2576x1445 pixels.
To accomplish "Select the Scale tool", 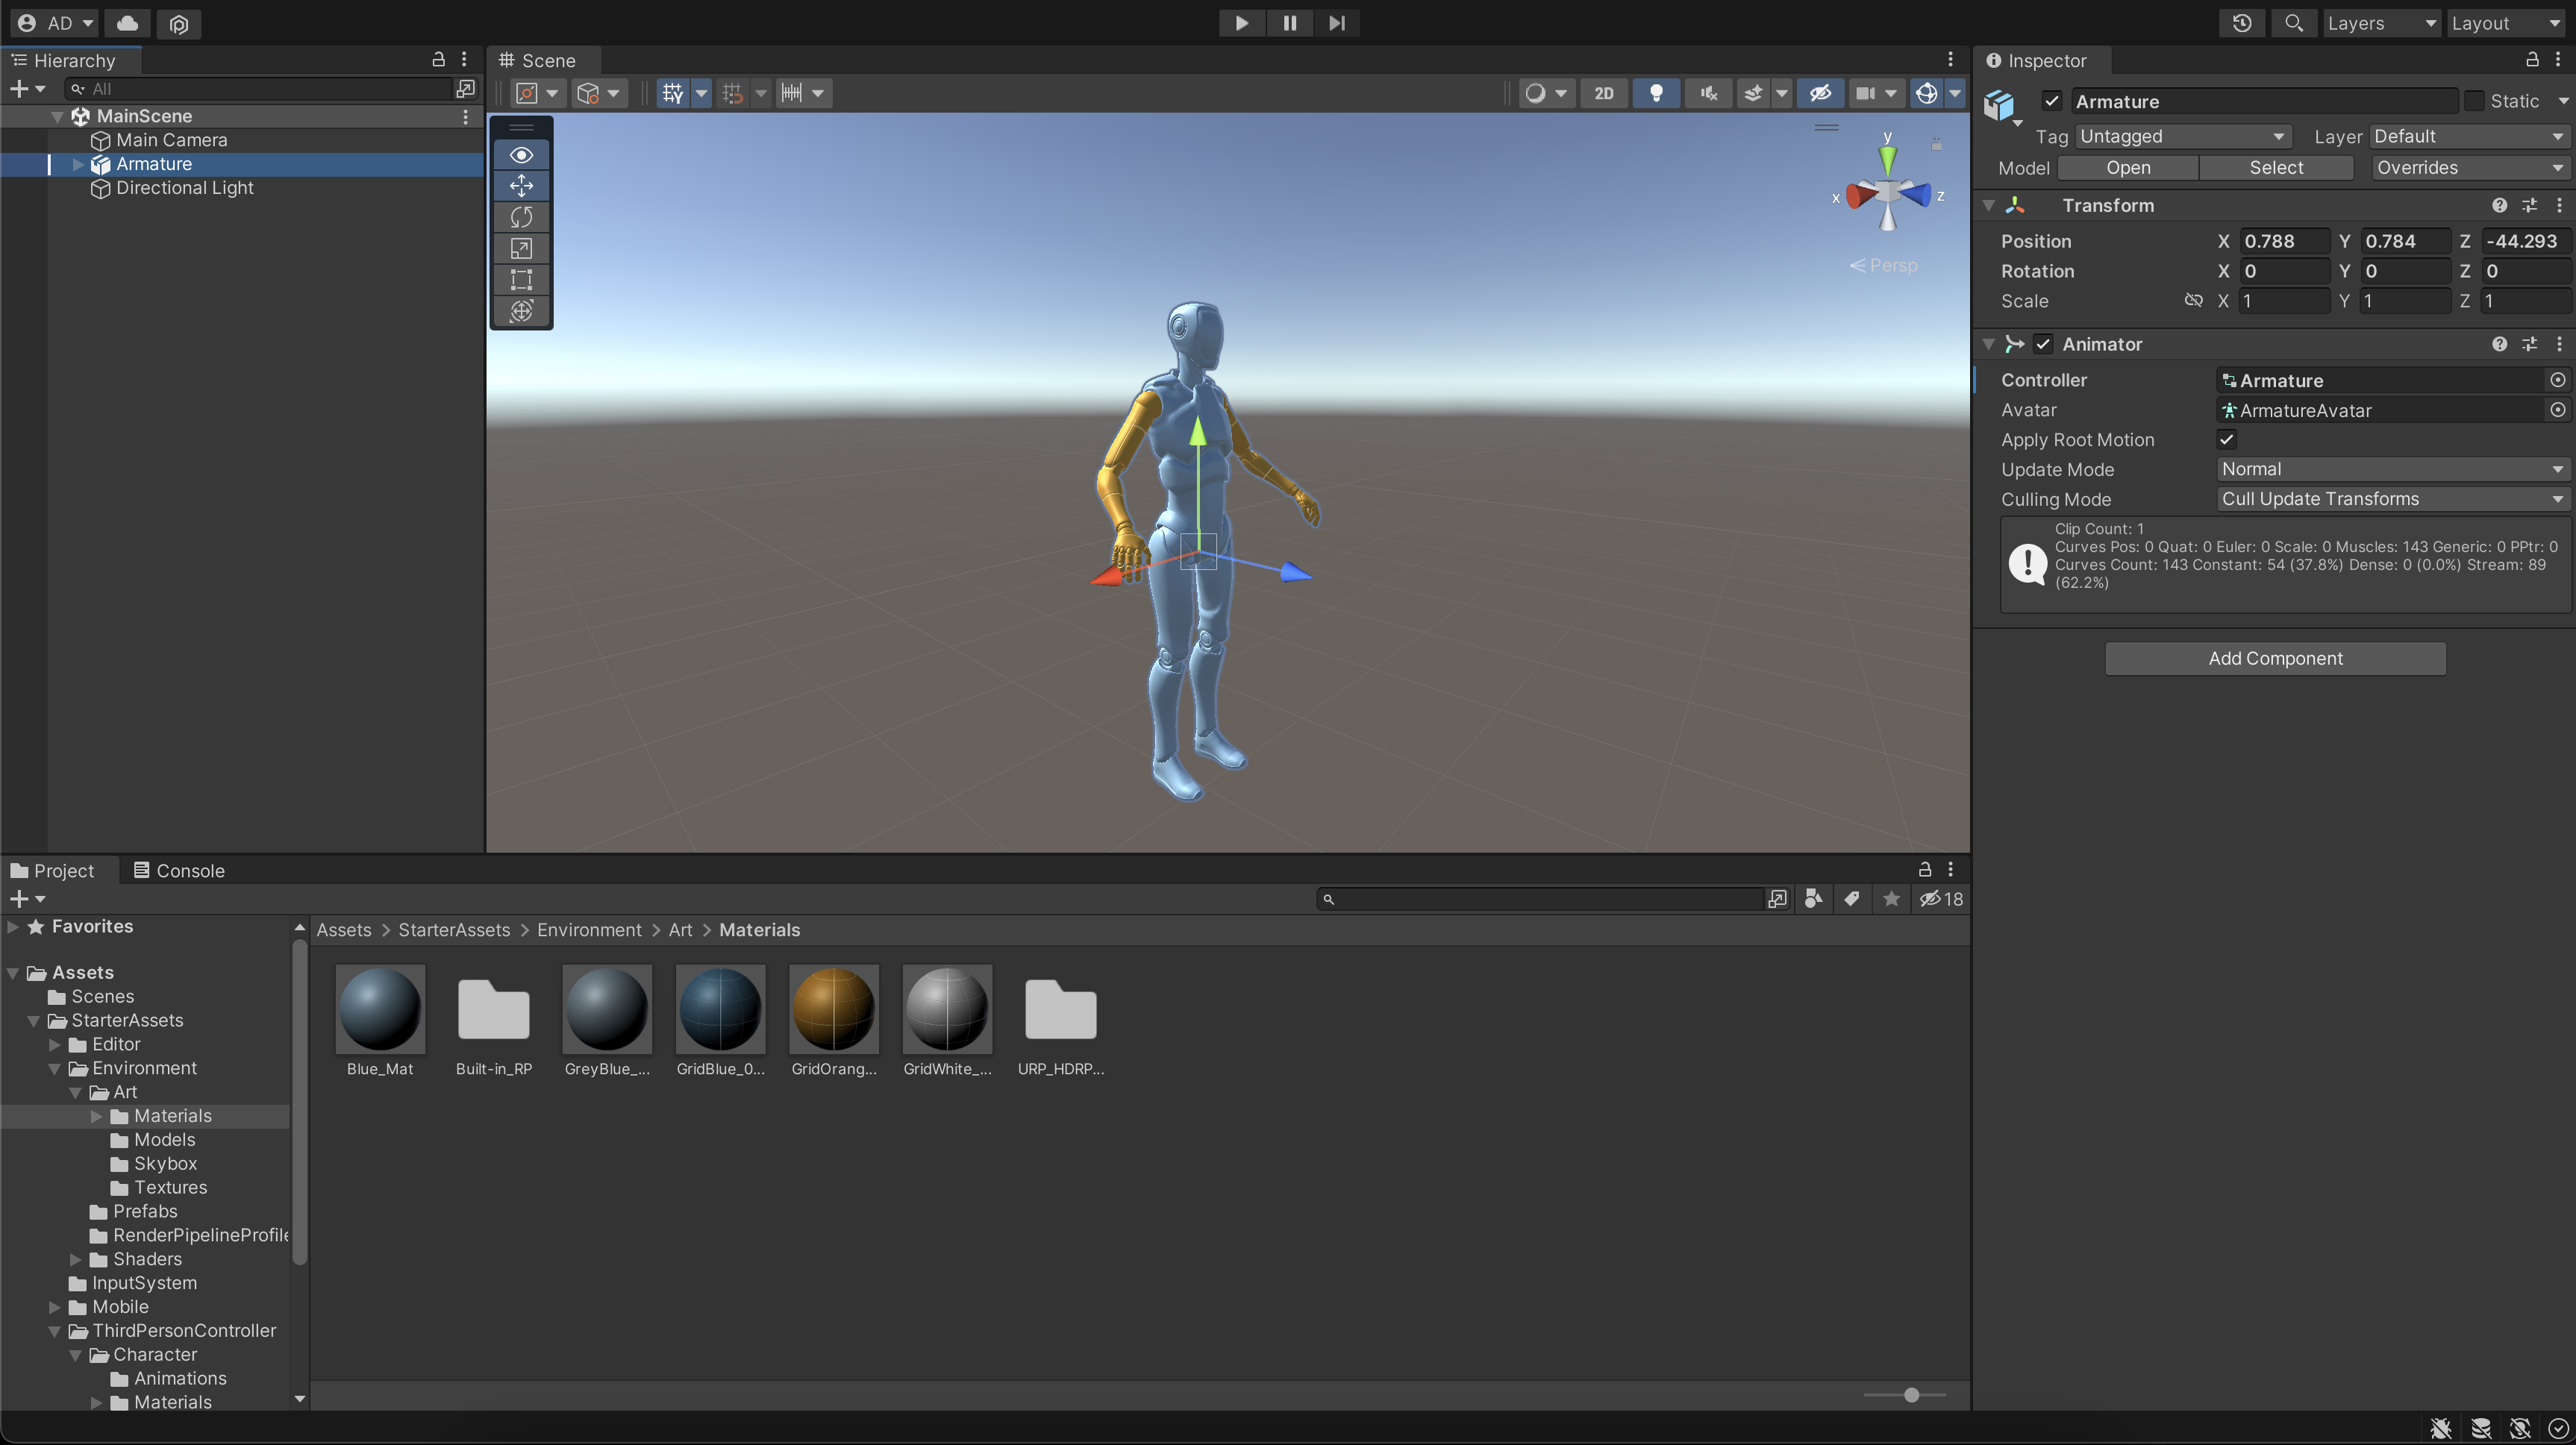I will pyautogui.click(x=521, y=248).
